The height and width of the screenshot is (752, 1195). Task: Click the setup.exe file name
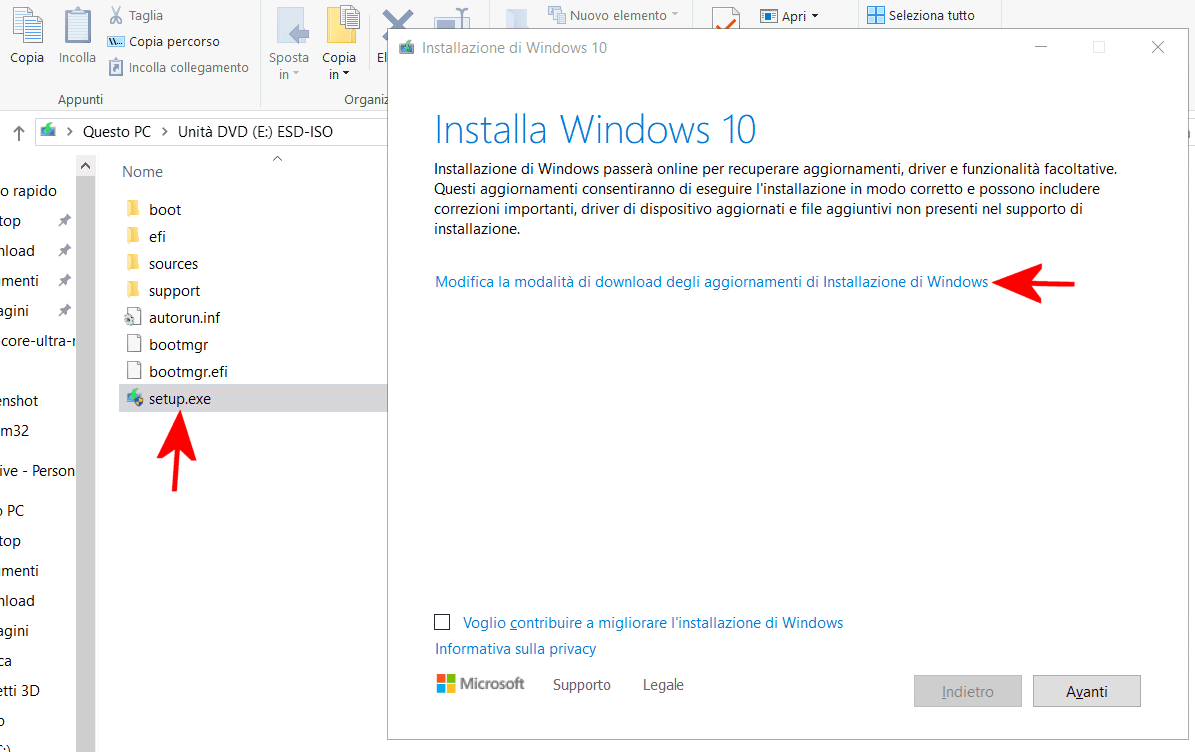[180, 399]
